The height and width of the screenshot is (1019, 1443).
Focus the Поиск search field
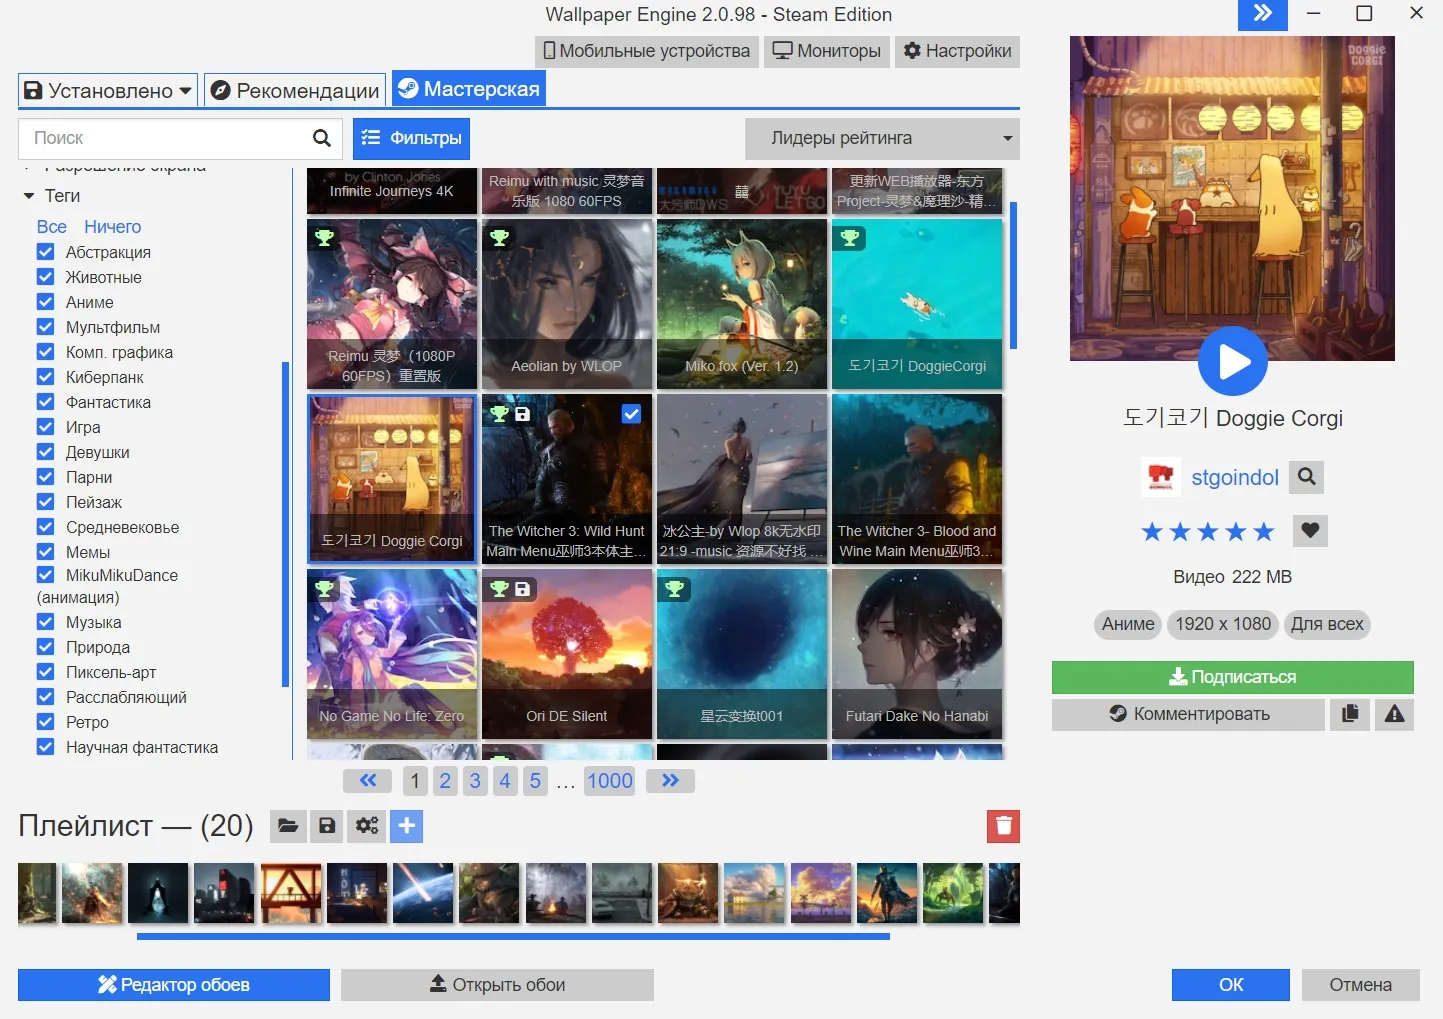click(x=165, y=138)
